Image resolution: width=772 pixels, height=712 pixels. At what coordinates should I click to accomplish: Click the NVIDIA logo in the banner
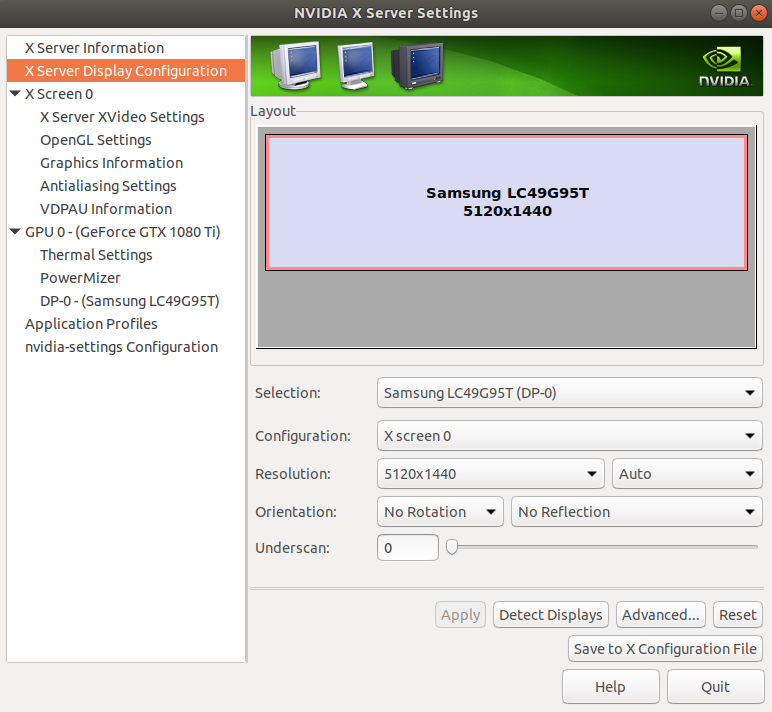point(725,66)
